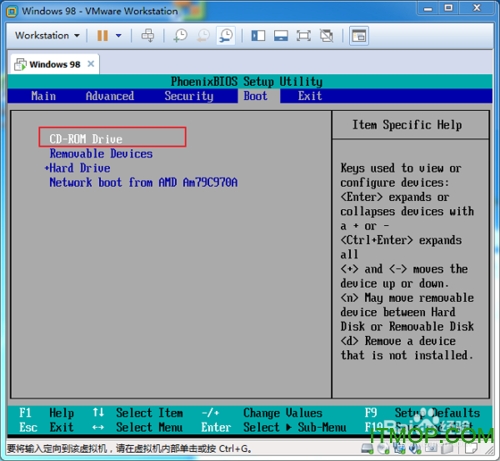This screenshot has height=461, width=500.
Task: Click the hard disk status icon
Action: coord(368,449)
